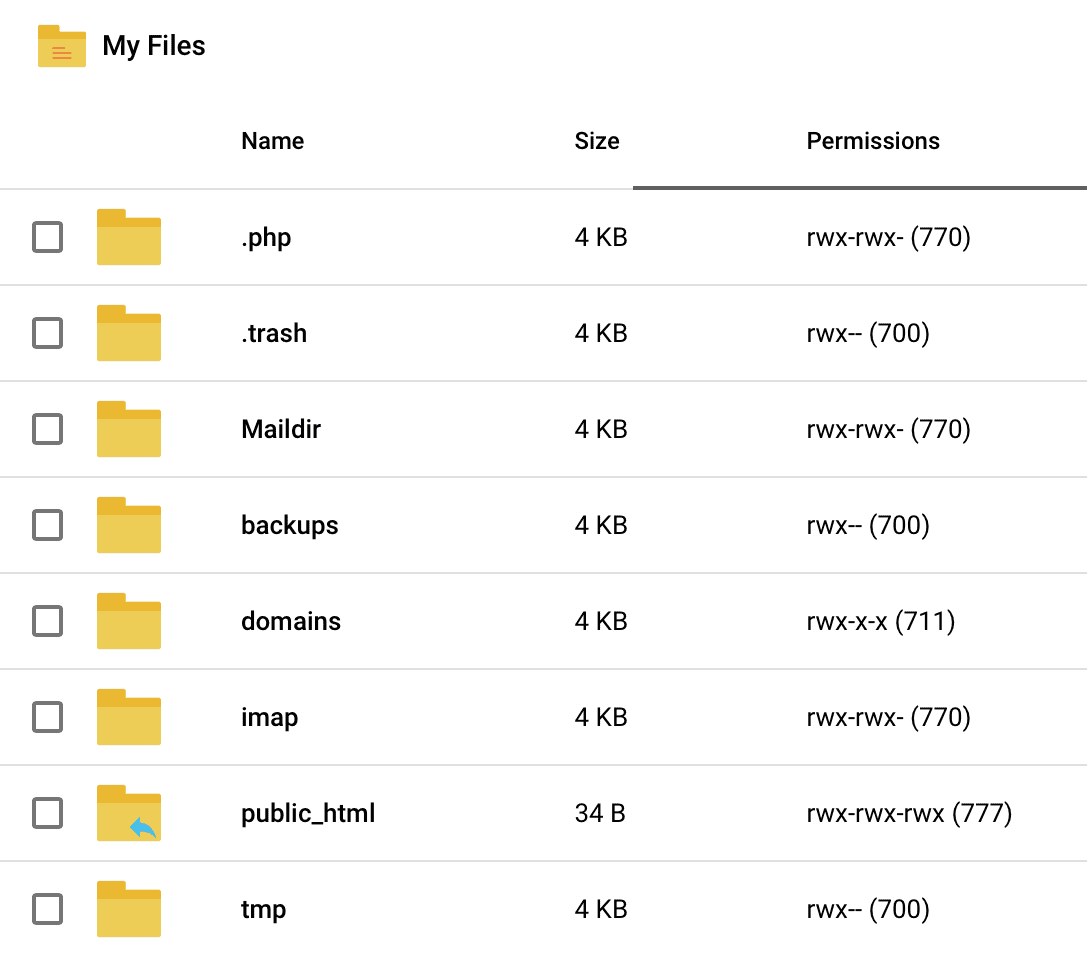
Task: Sort files by the Size column
Action: point(596,141)
